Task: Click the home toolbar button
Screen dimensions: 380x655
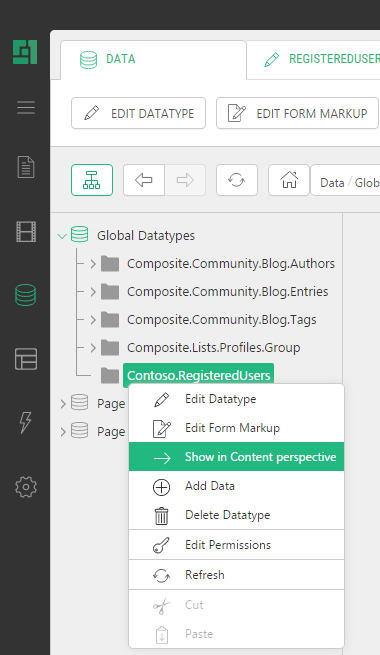Action: click(x=289, y=180)
